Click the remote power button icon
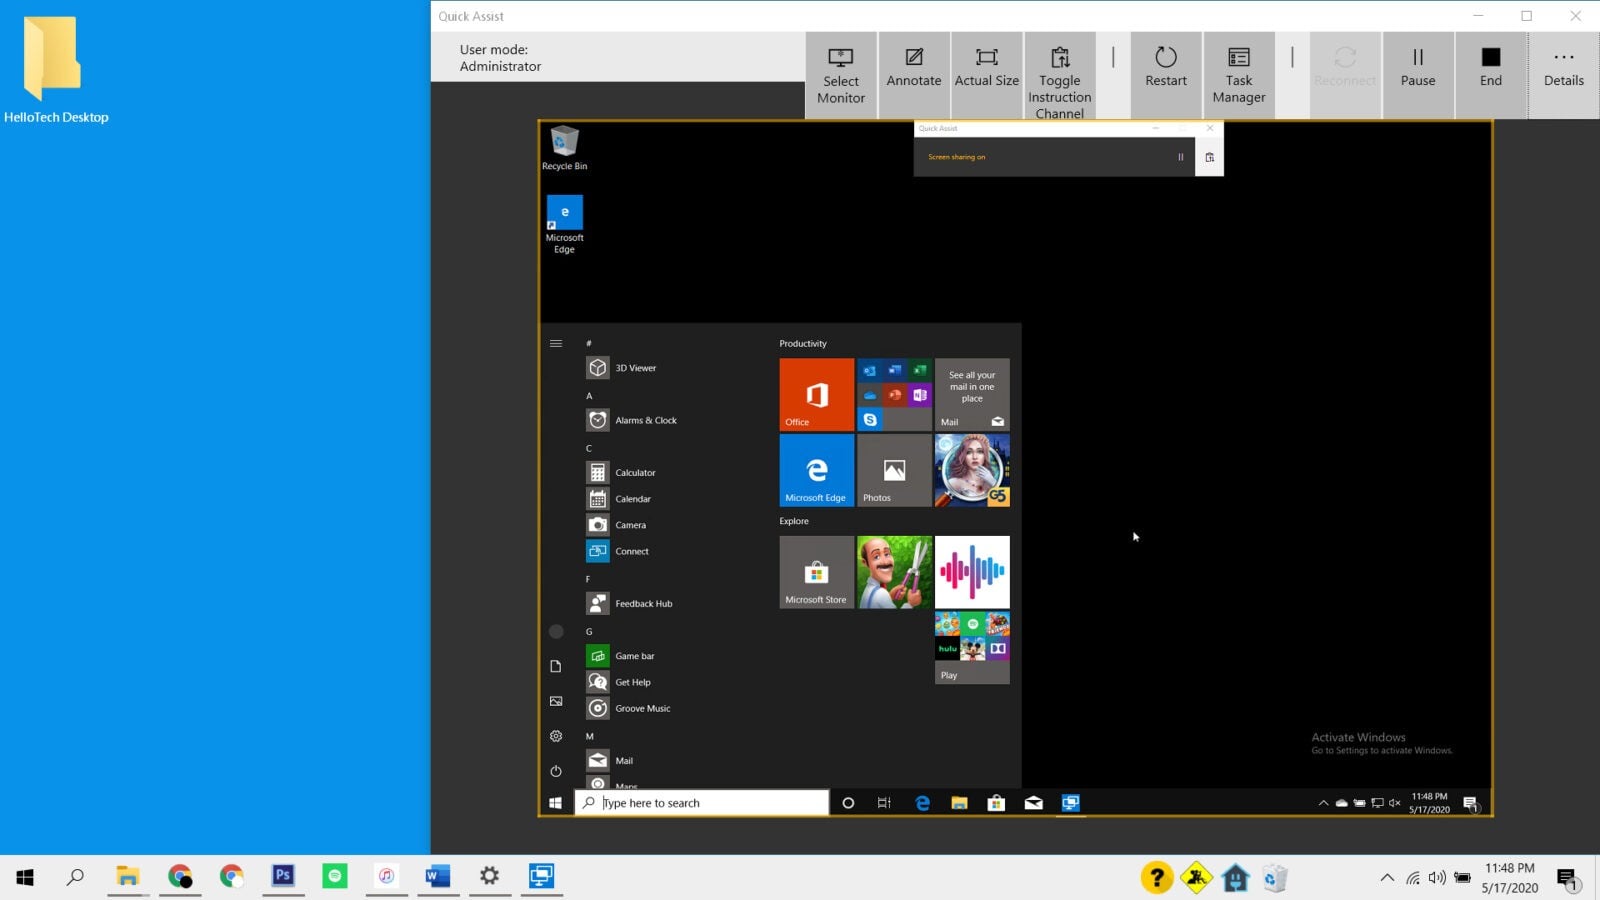 556,771
